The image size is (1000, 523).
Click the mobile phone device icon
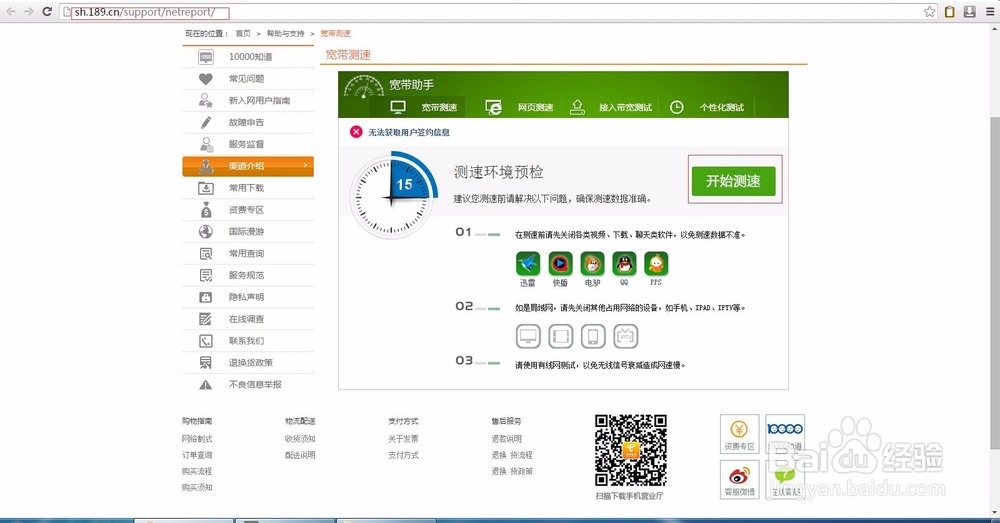pyautogui.click(x=593, y=336)
